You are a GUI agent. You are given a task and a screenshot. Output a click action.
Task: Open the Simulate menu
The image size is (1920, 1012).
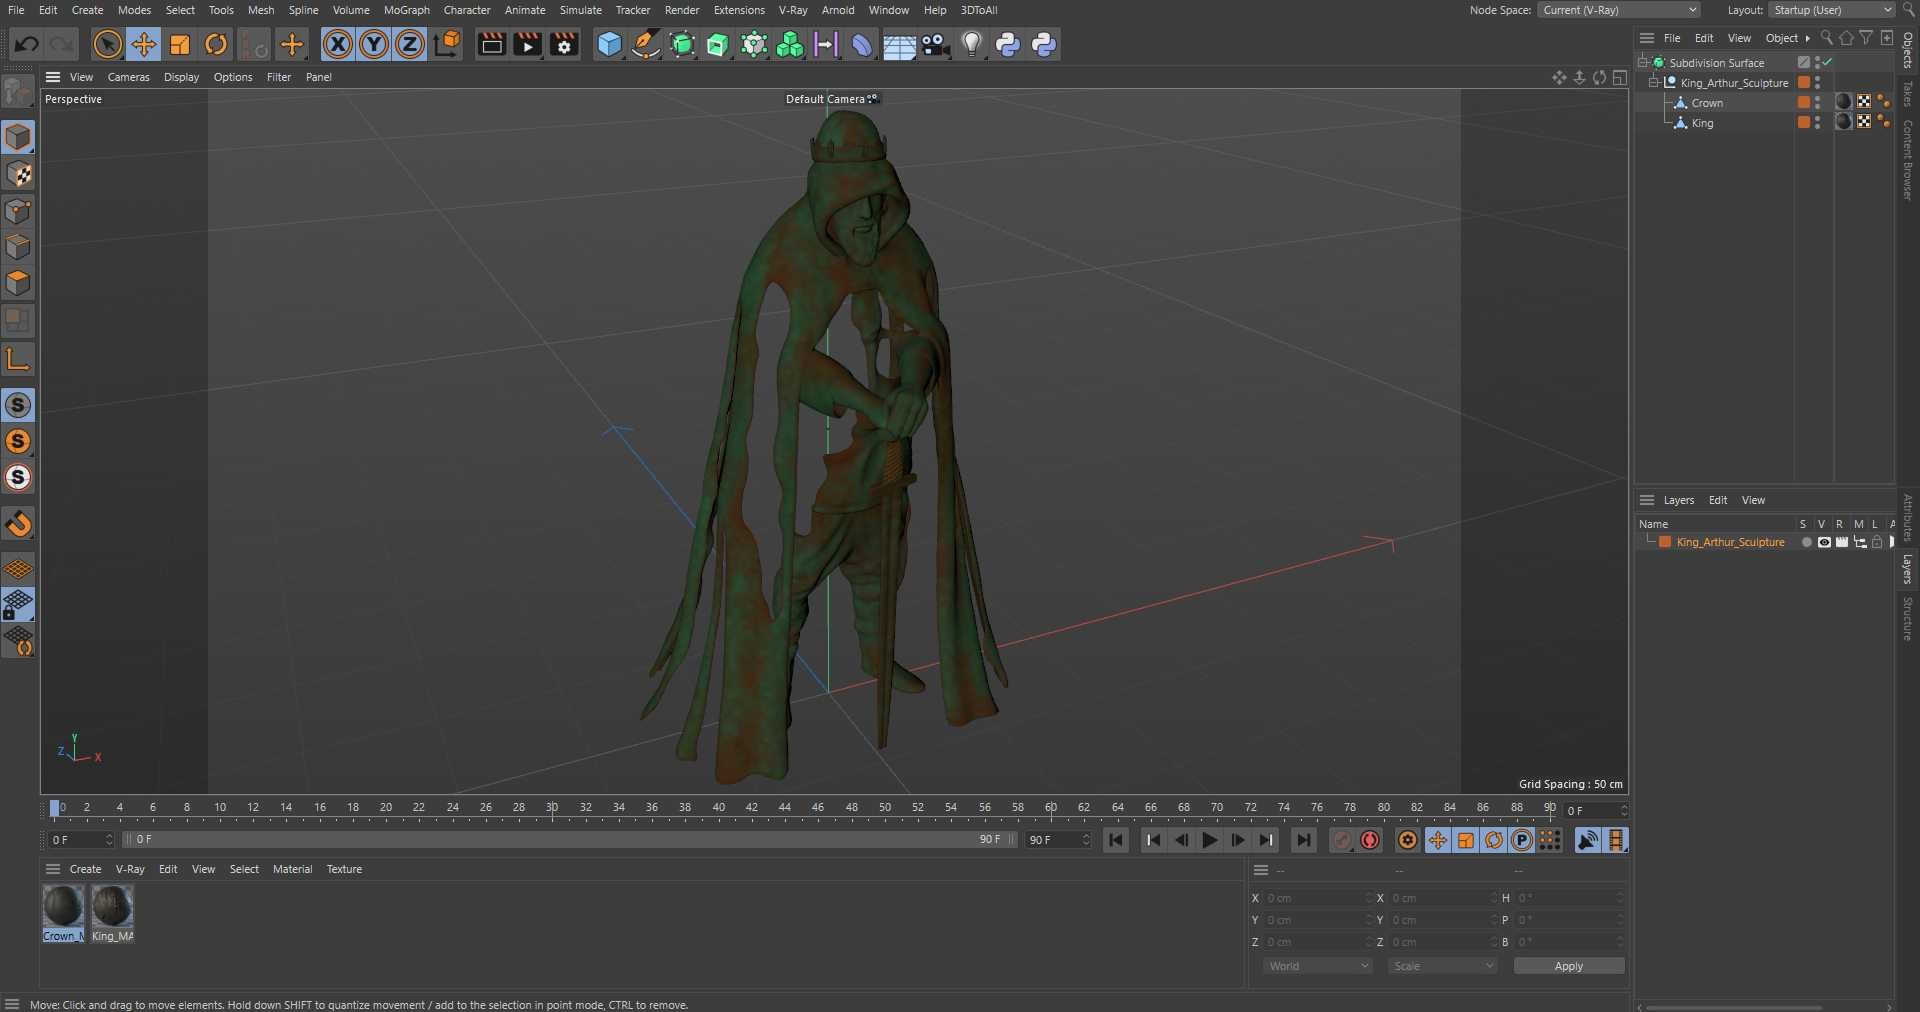click(580, 10)
